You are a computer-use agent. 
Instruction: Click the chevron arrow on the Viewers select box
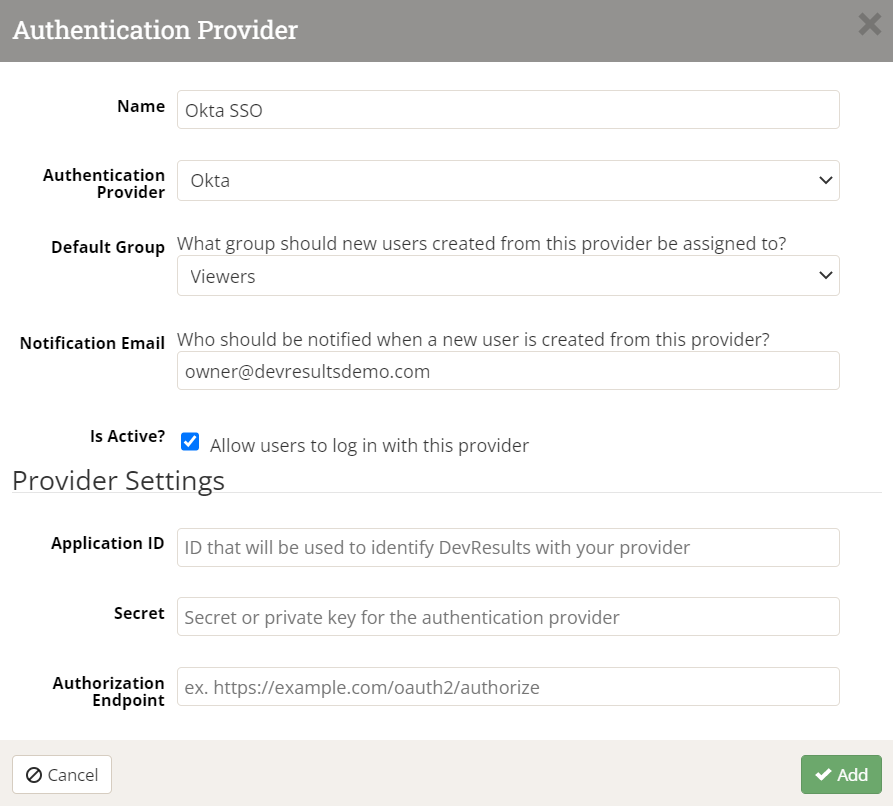(x=825, y=276)
